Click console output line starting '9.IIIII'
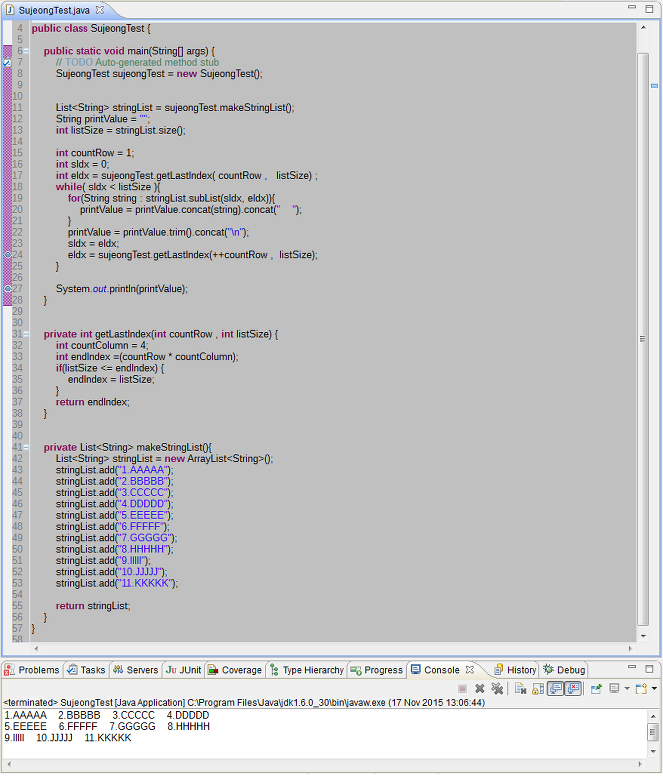 pyautogui.click(x=68, y=738)
